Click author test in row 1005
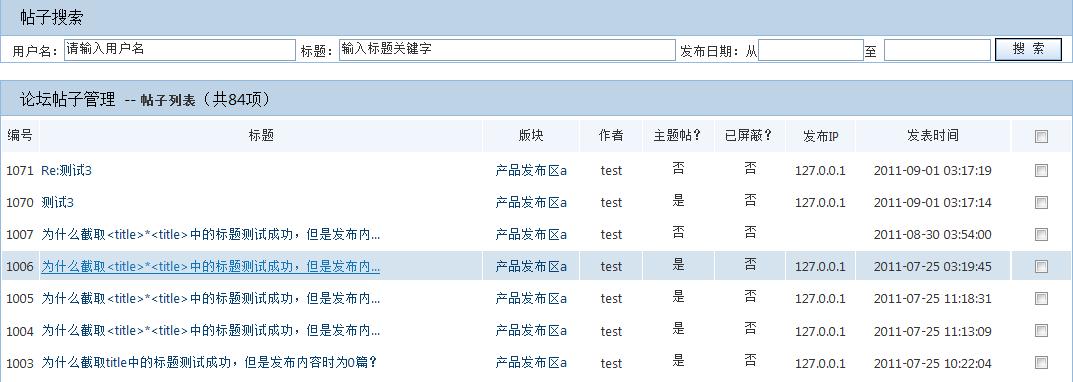 [611, 299]
